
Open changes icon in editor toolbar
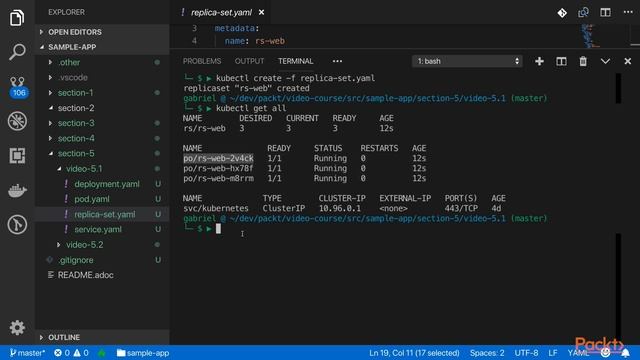tap(583, 13)
